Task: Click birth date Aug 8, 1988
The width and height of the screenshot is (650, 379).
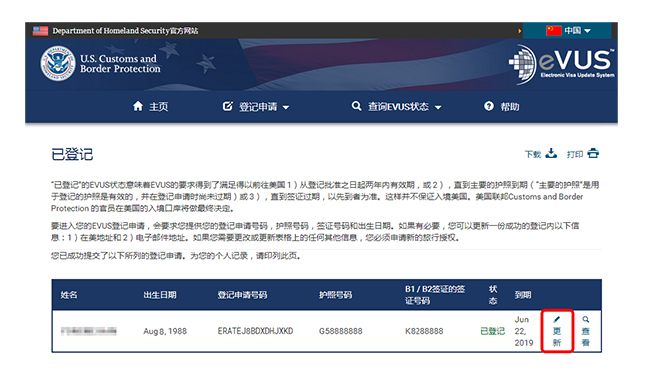Action: [165, 331]
